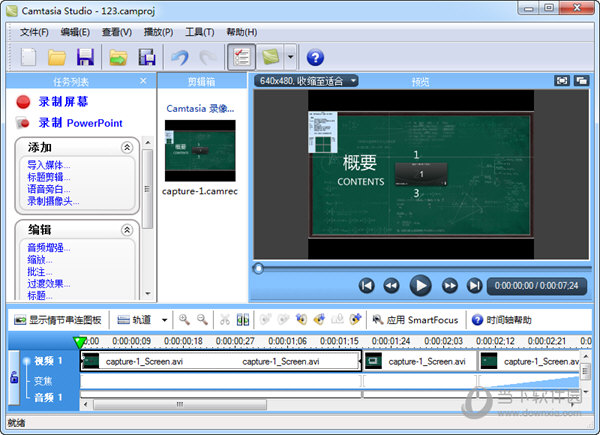The width and height of the screenshot is (600, 435).
Task: Toggle the track lock icon
Action: (14, 378)
